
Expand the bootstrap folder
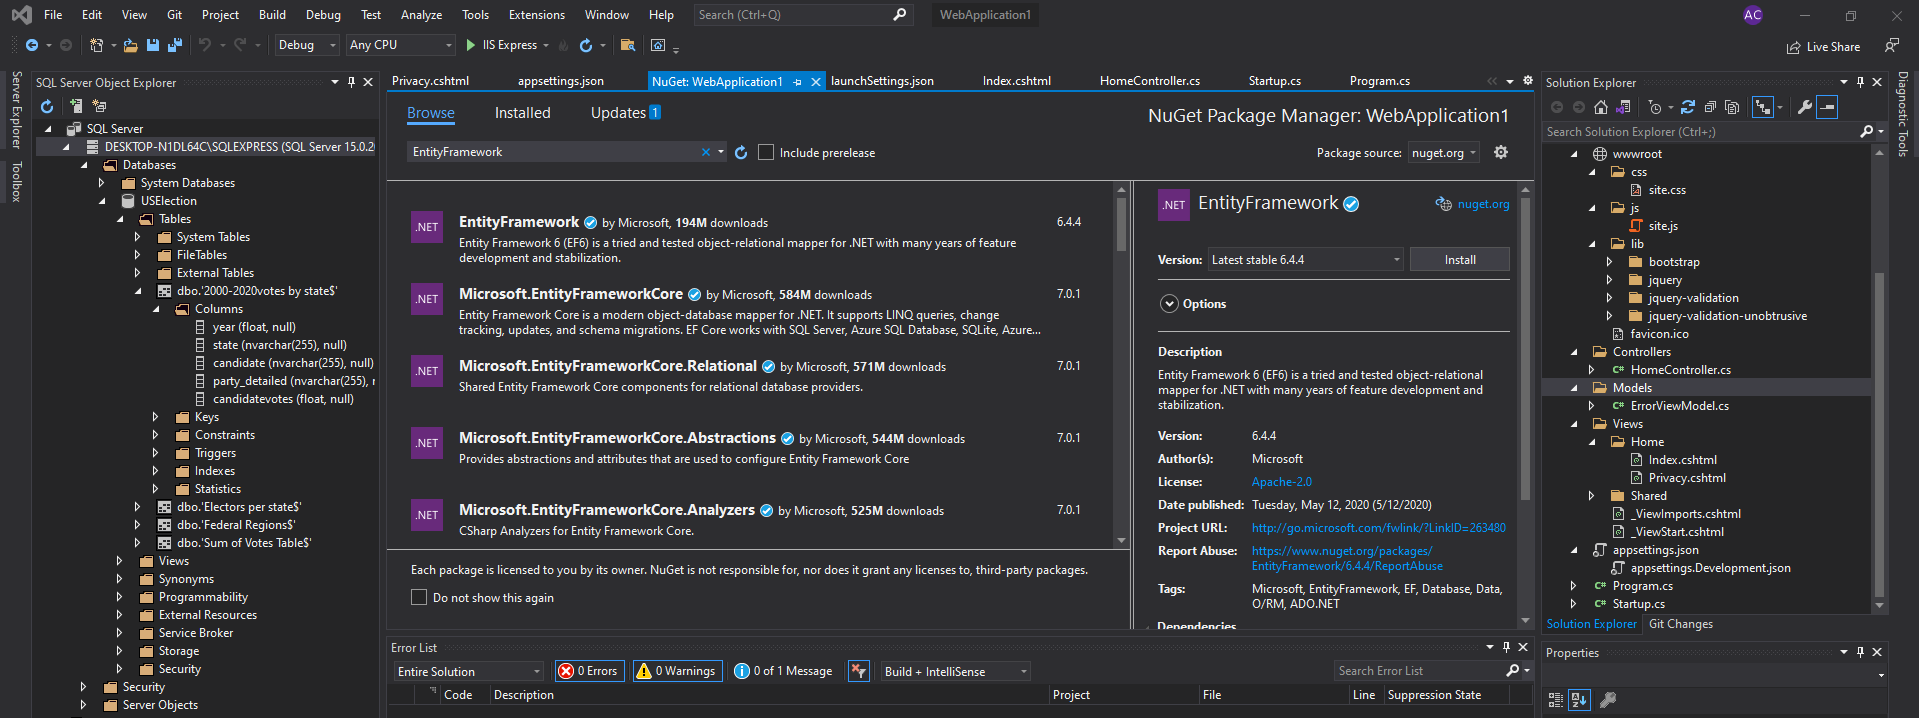(x=1609, y=262)
